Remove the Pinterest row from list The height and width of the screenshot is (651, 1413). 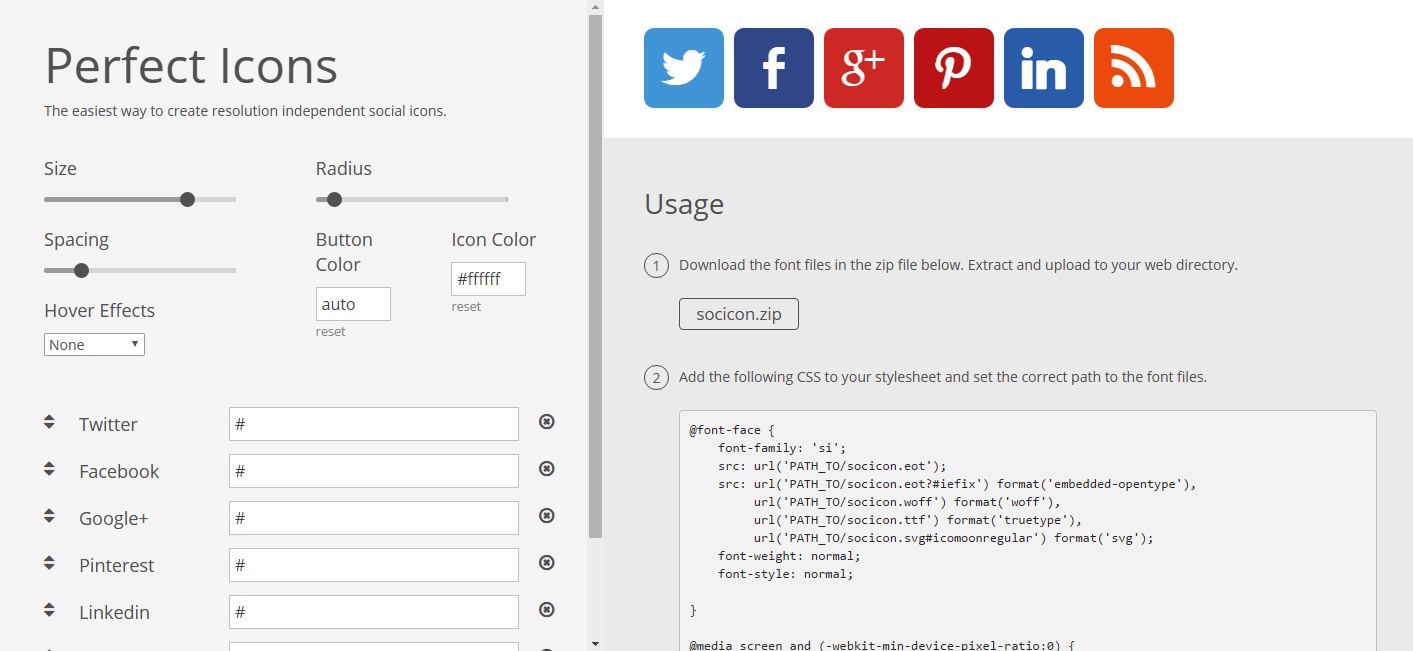tap(547, 563)
